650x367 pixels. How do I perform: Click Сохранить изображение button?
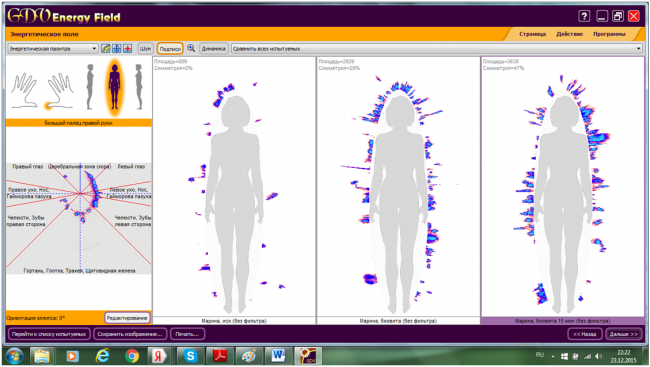click(x=130, y=334)
